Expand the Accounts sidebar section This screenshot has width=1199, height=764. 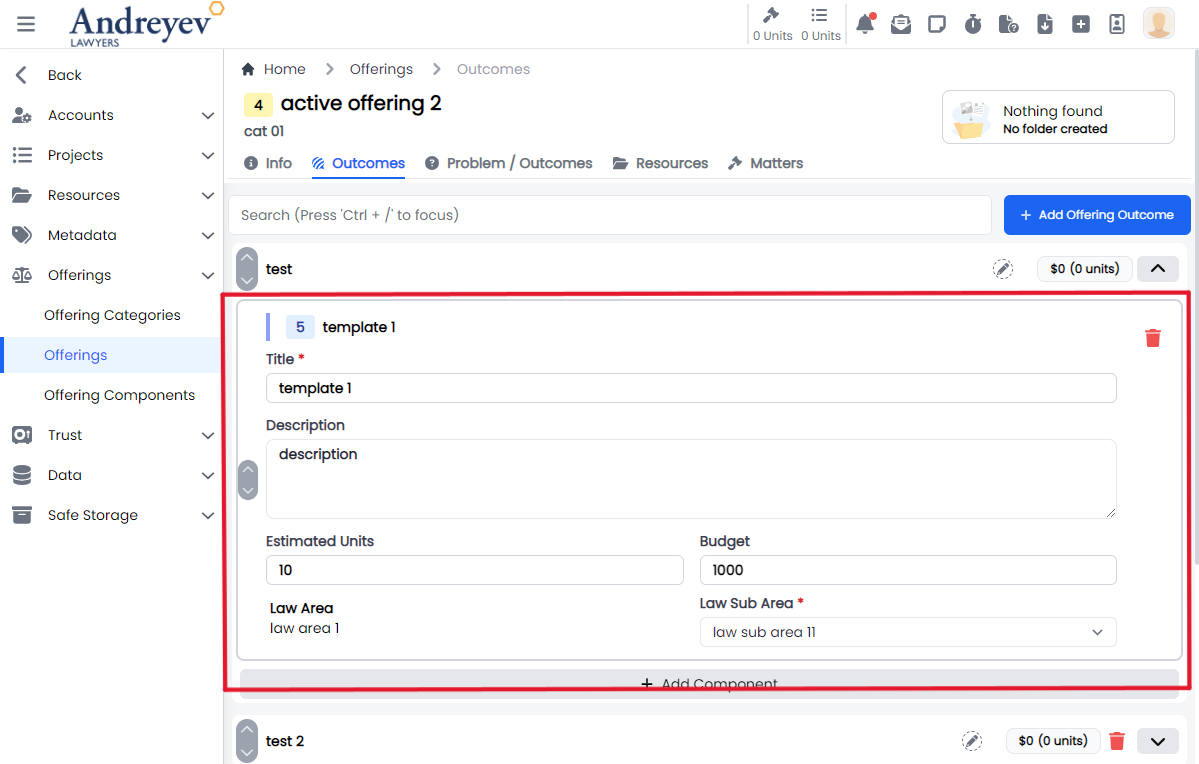coord(112,115)
